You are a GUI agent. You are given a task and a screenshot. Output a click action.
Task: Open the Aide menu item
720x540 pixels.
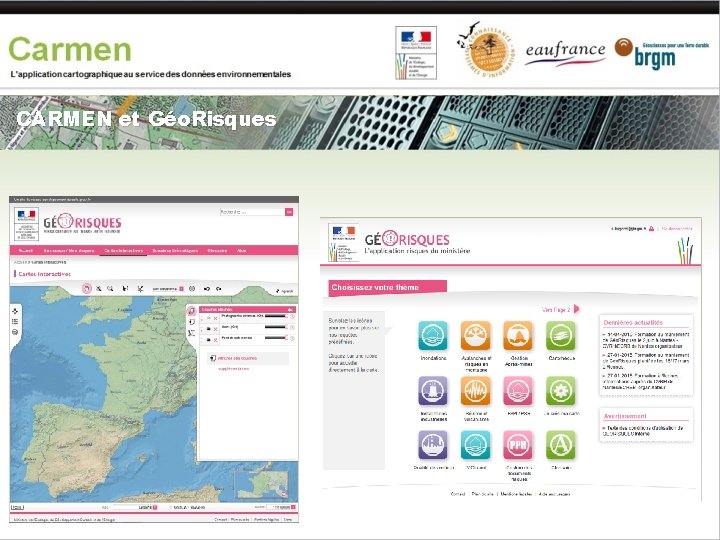(x=242, y=251)
